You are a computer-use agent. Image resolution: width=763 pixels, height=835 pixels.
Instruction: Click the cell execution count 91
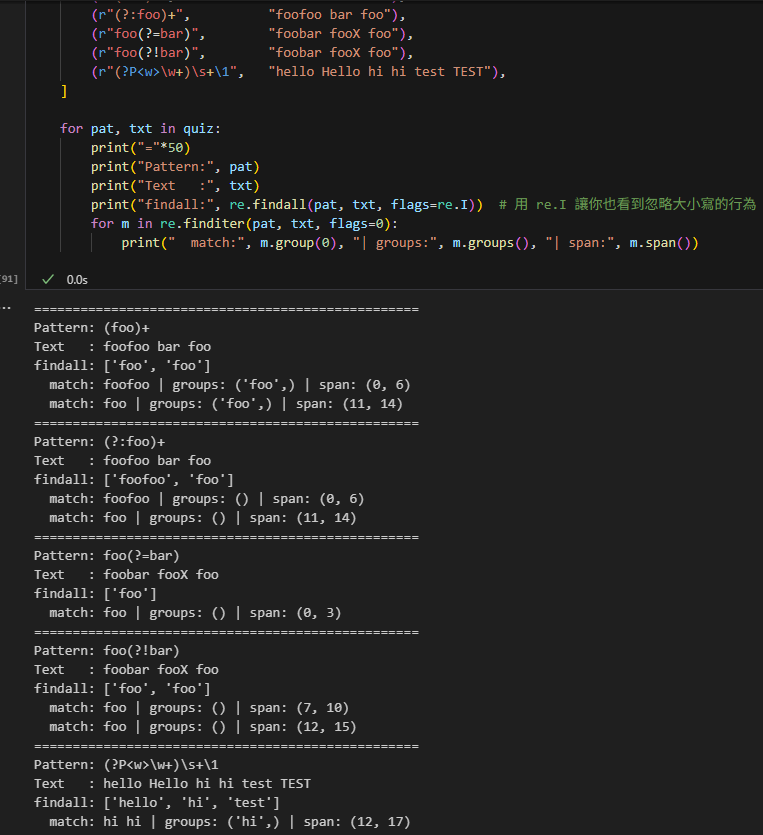(x=9, y=278)
